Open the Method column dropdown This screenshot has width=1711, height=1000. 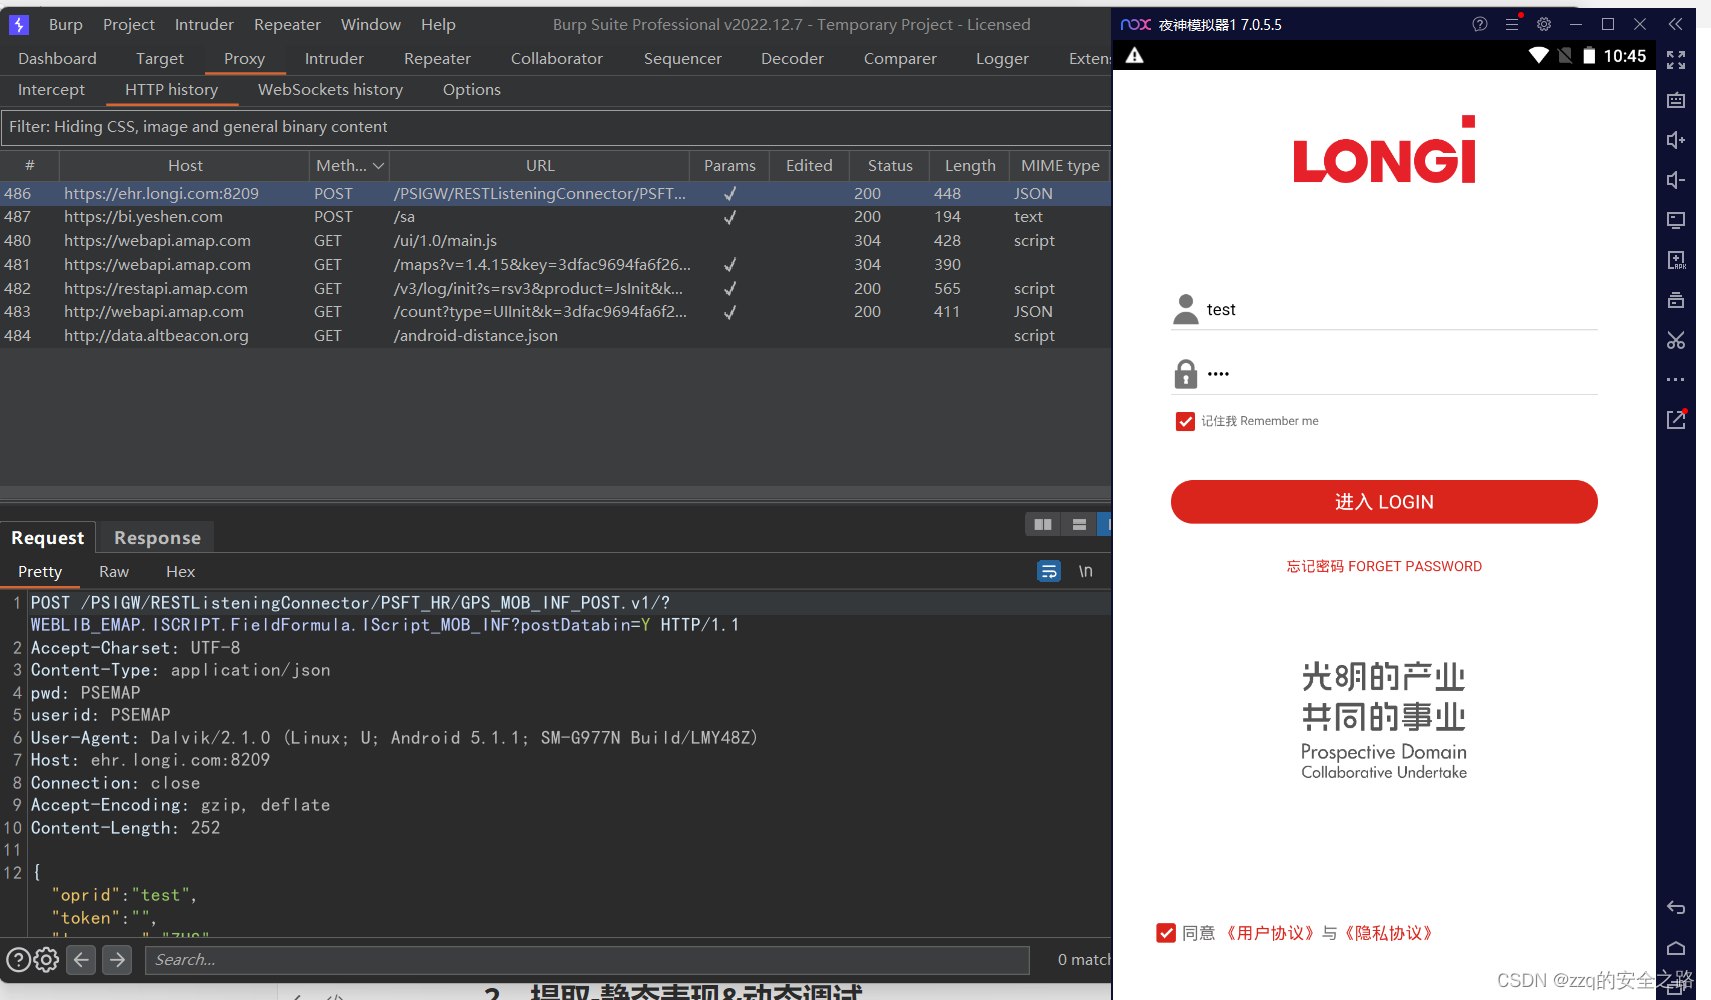(379, 165)
